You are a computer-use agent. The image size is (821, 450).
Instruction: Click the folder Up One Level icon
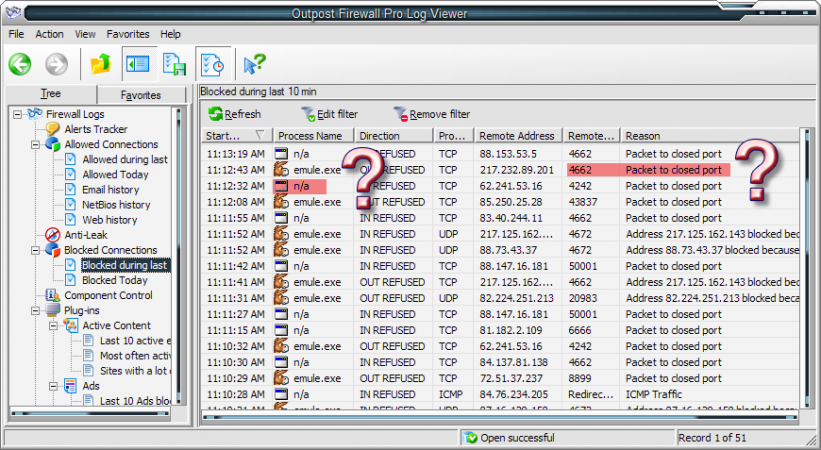click(x=101, y=64)
